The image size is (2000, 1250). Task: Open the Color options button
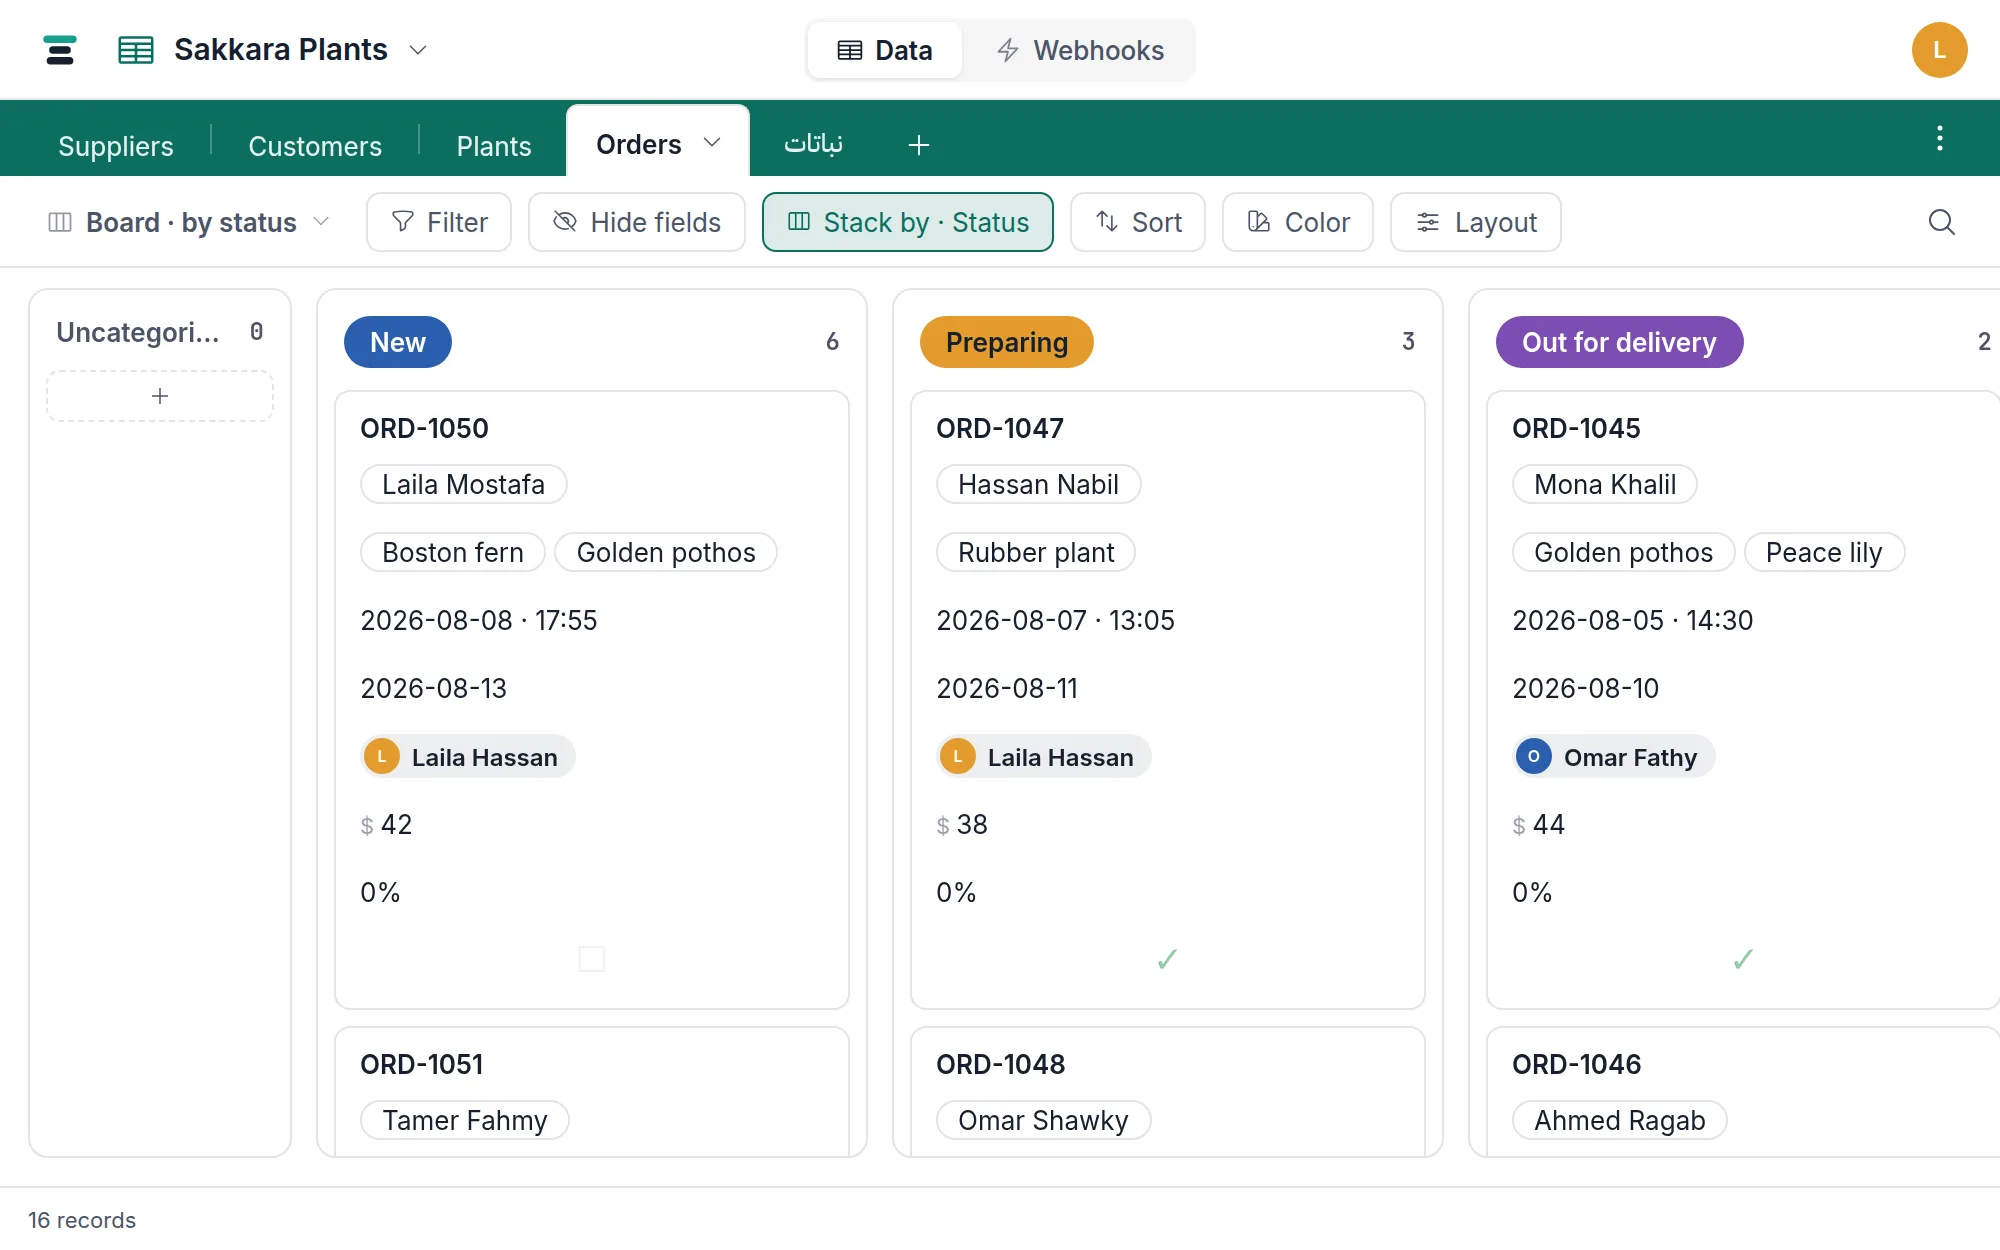pyautogui.click(x=1298, y=222)
